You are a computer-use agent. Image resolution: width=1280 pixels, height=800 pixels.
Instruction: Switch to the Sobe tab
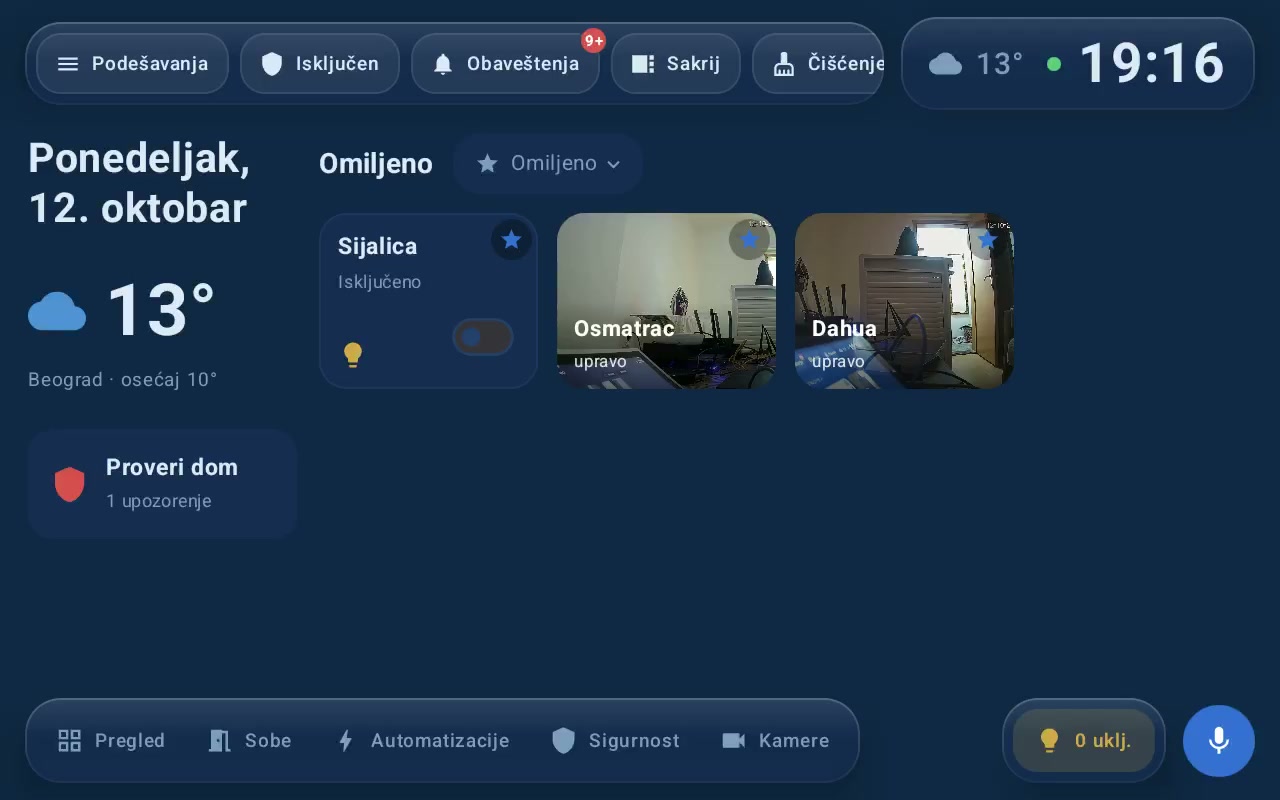(250, 741)
